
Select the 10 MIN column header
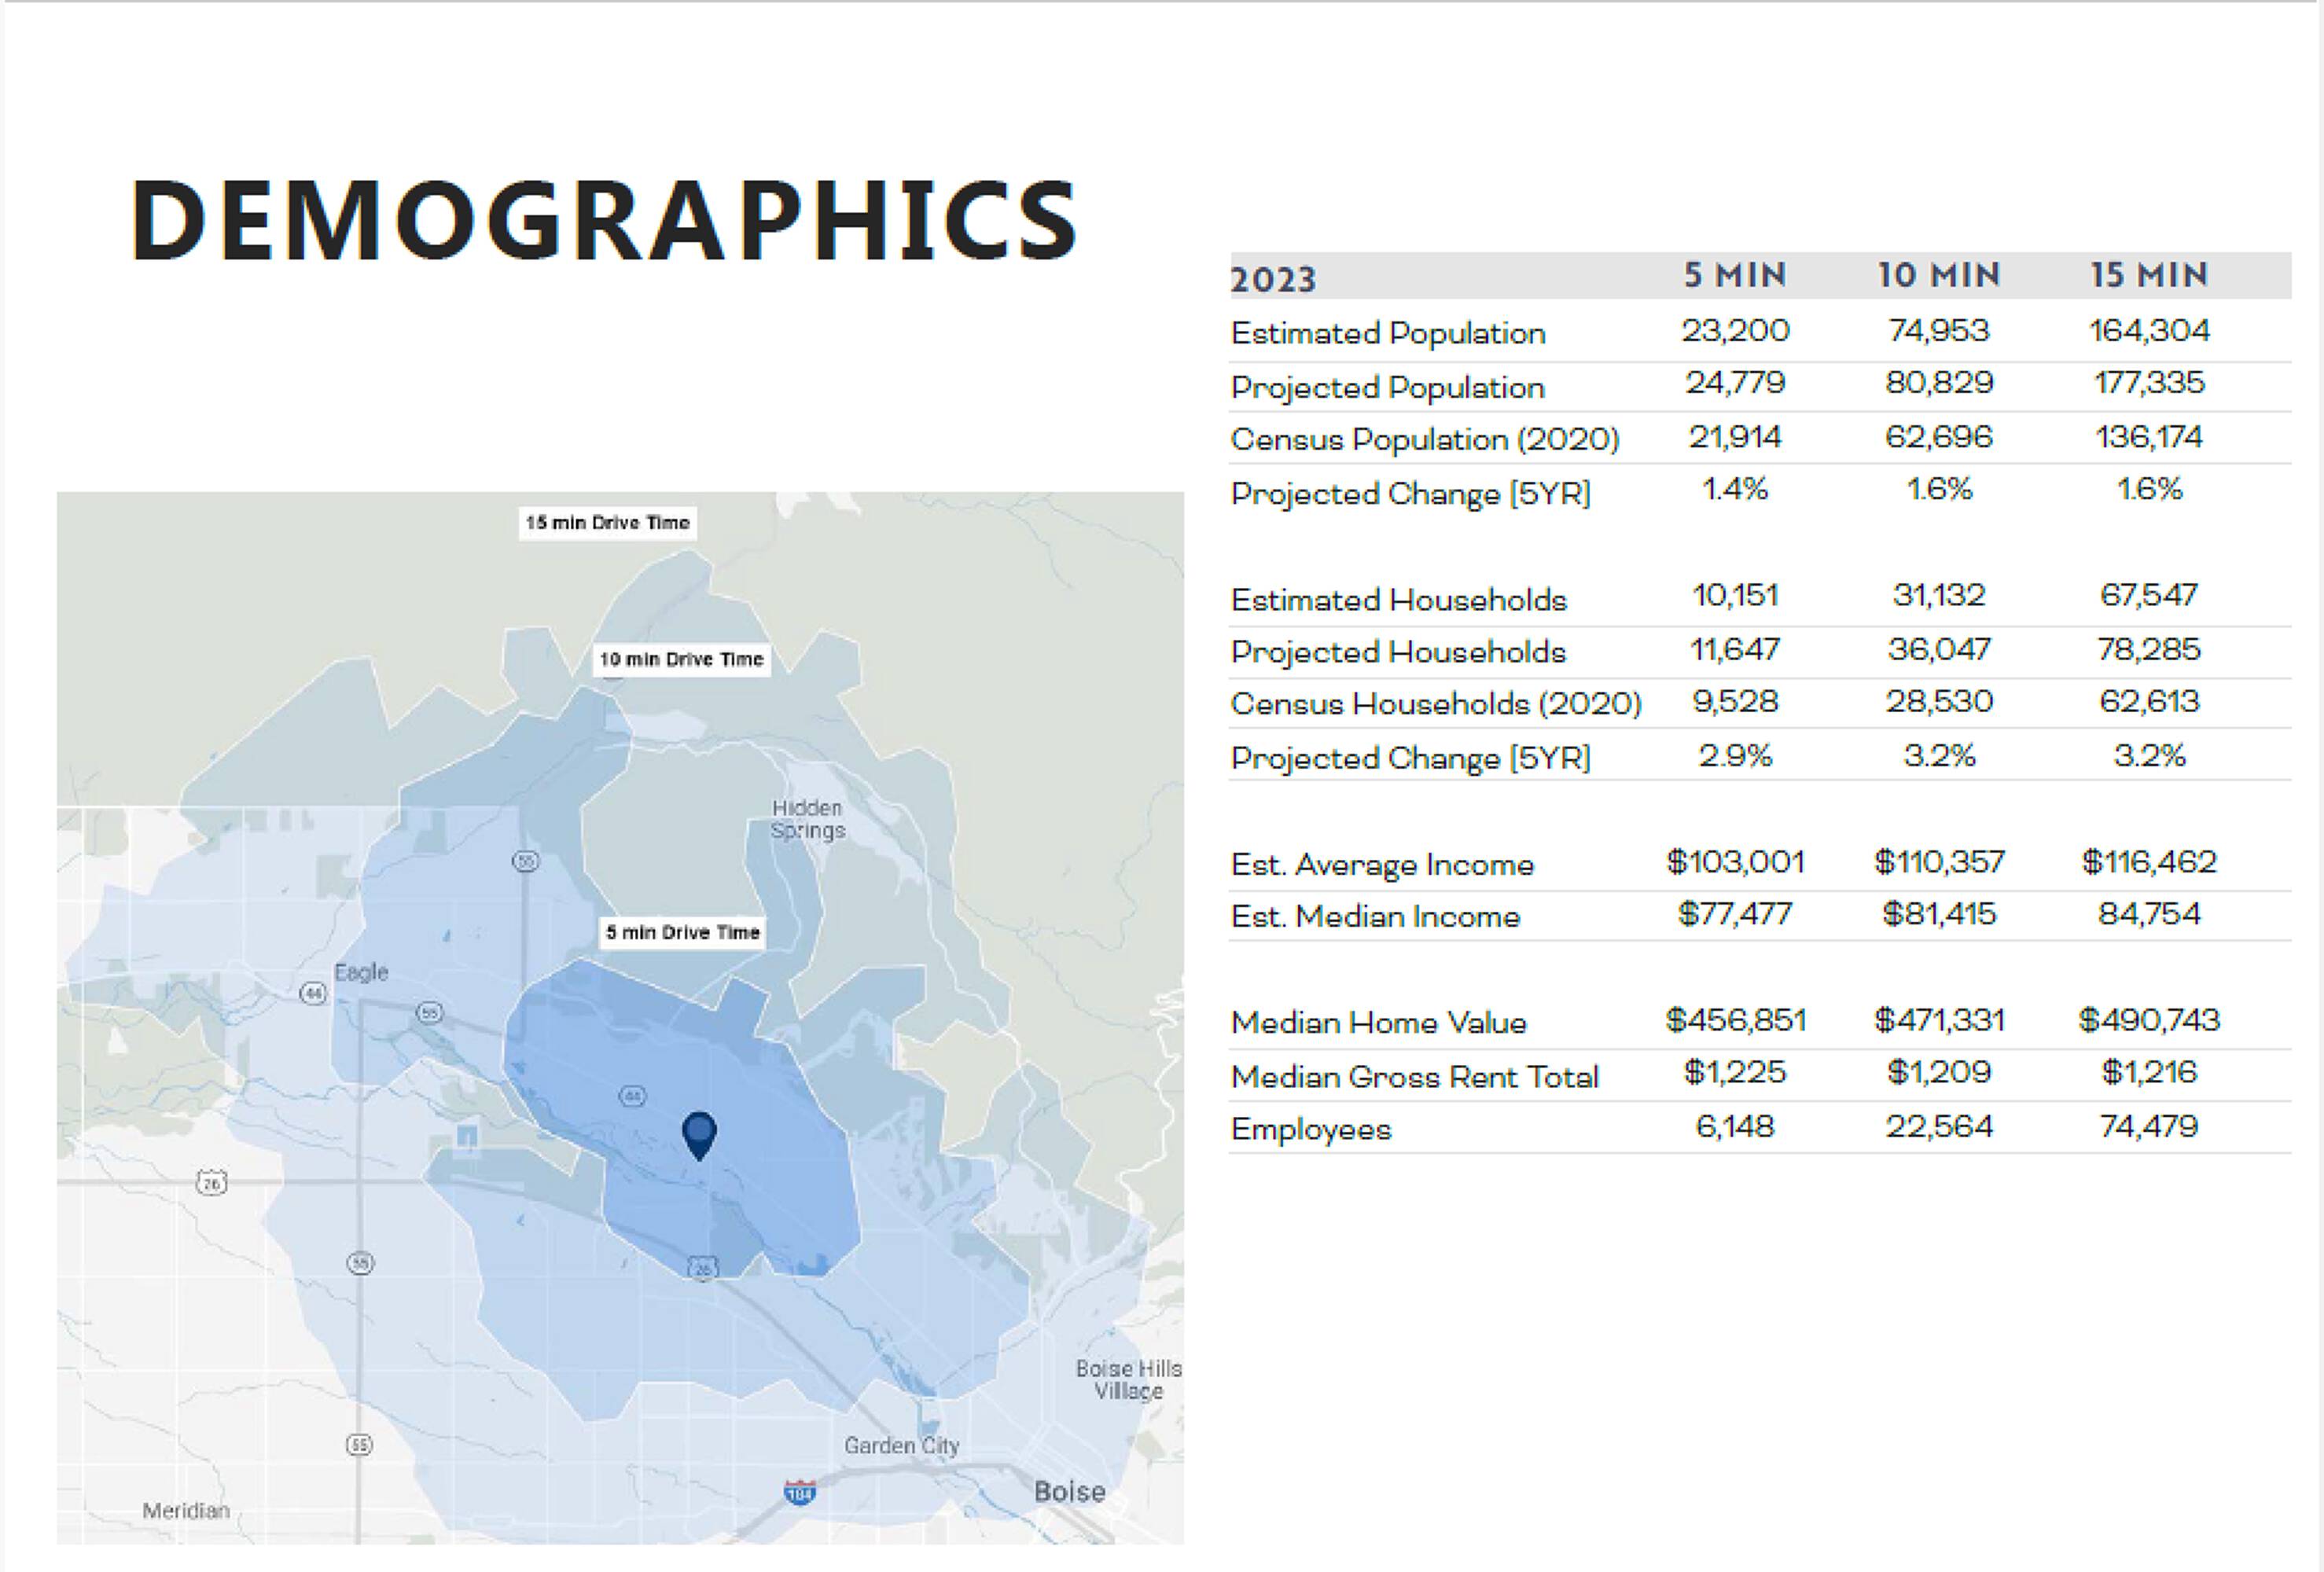[1939, 275]
